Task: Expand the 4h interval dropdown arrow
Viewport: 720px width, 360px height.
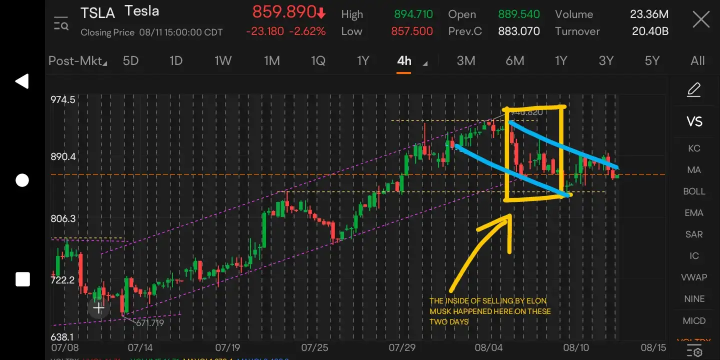Action: [x=425, y=63]
